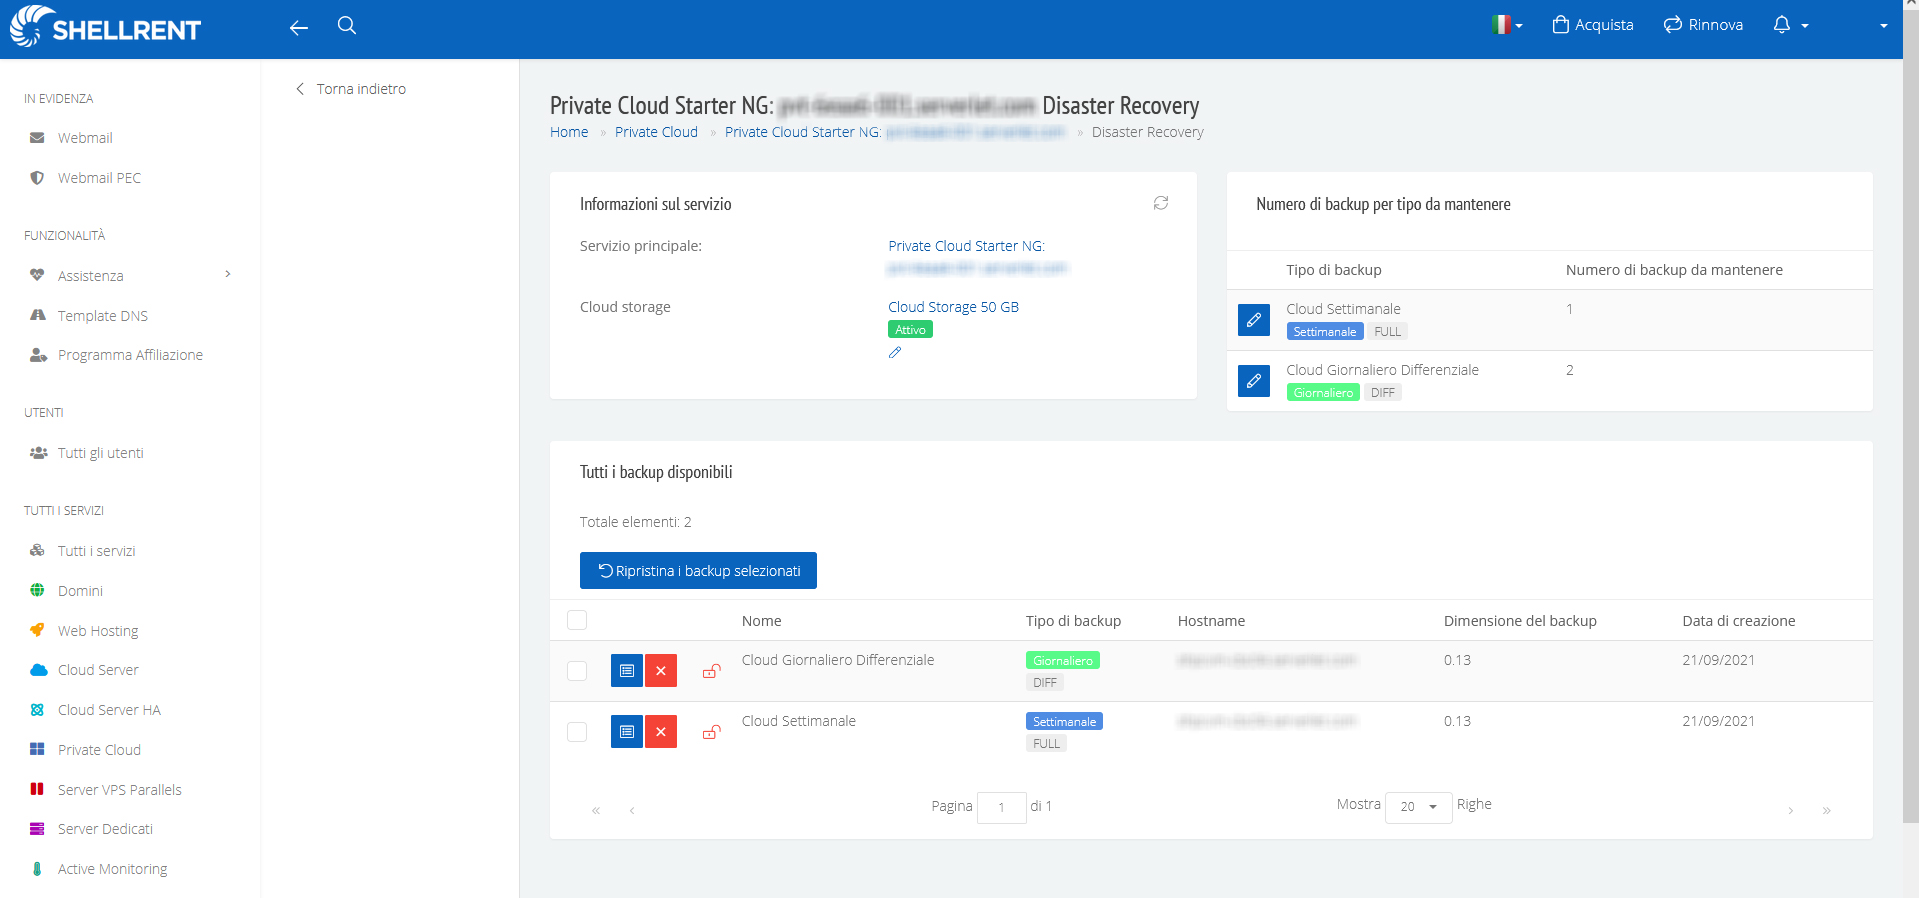Click Dimensione del backup column header
This screenshot has height=898, width=1919.
point(1520,621)
